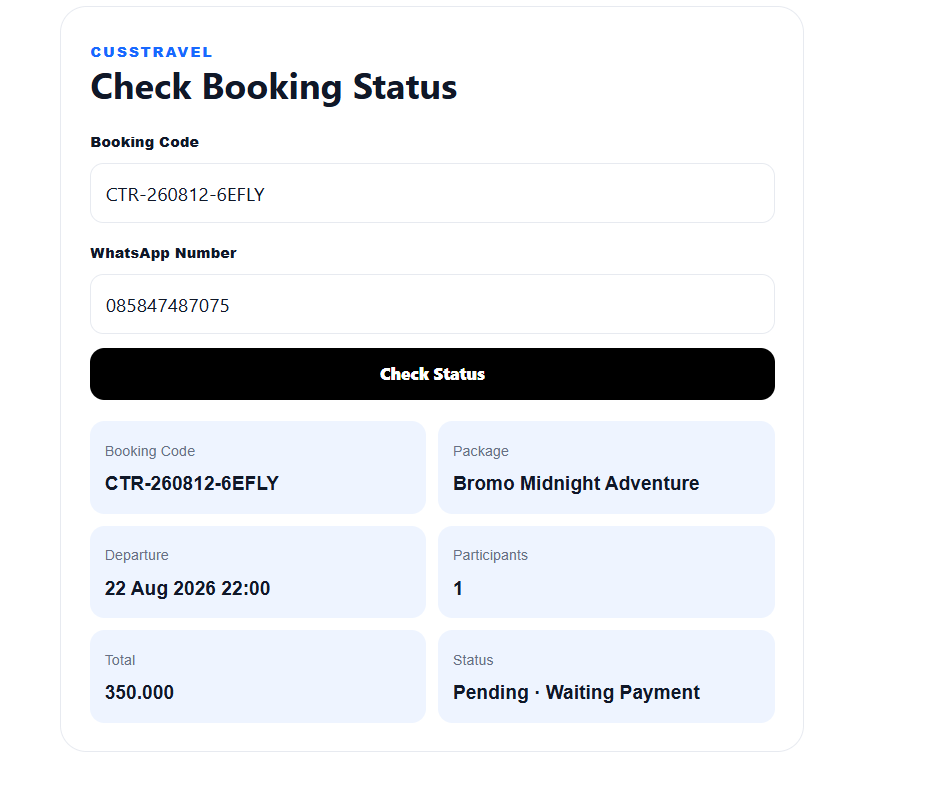Select the Status result card
This screenshot has width=933, height=808.
[606, 677]
